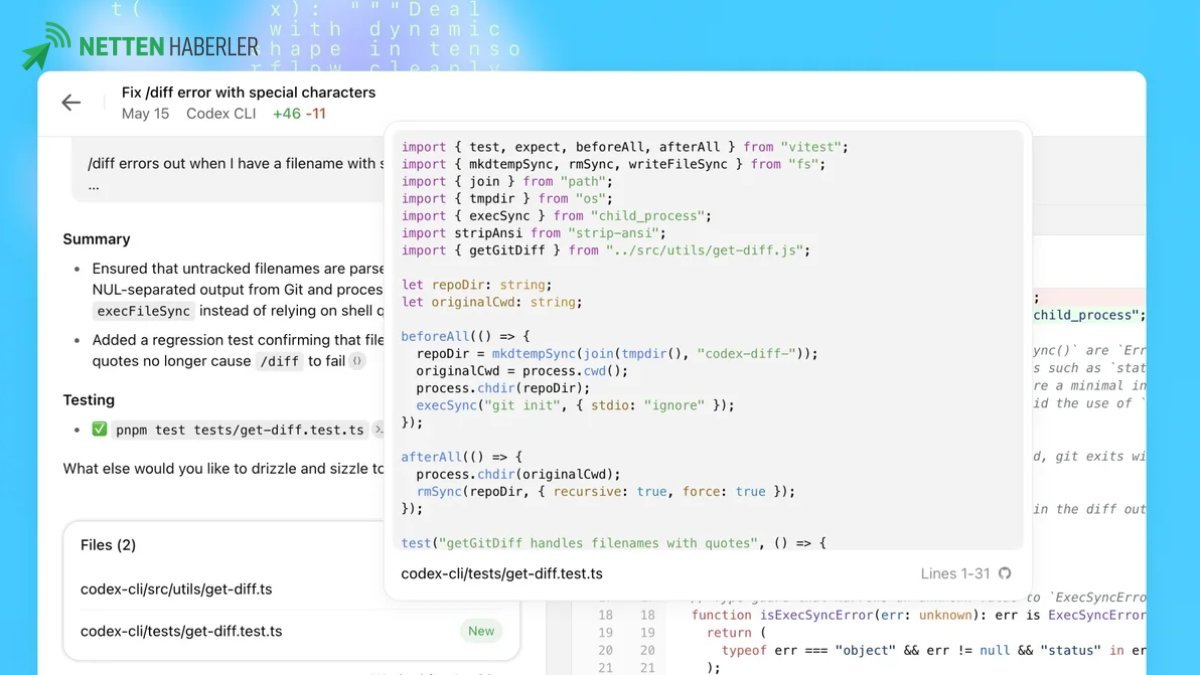Click the "execFileSync" inline code chip
The image size is (1200, 675).
pos(144,311)
